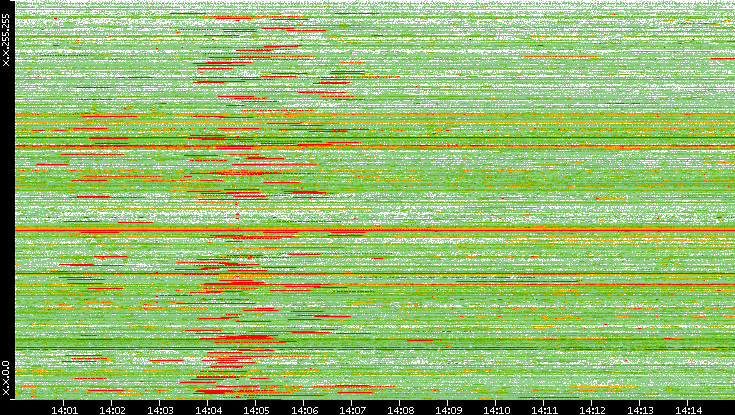Image resolution: width=735 pixels, height=415 pixels.
Task: Click the 14:03 time axis label
Action: click(160, 410)
